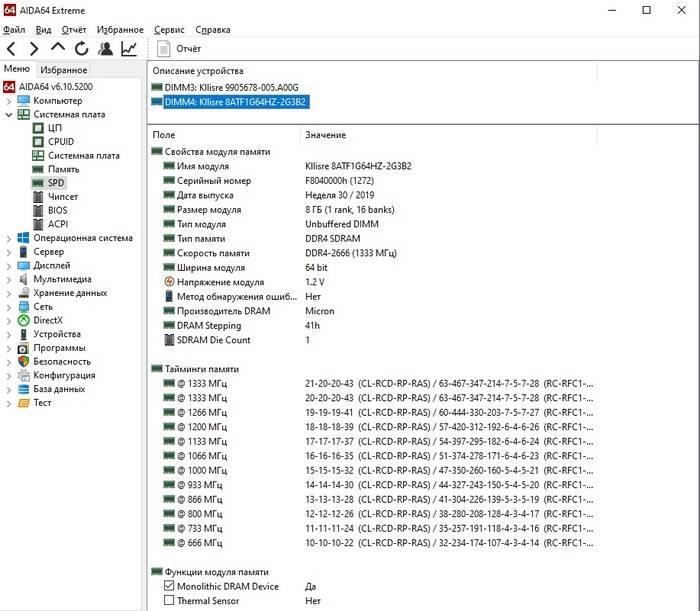
Task: Click the Сеть network icon
Action: tap(24, 307)
